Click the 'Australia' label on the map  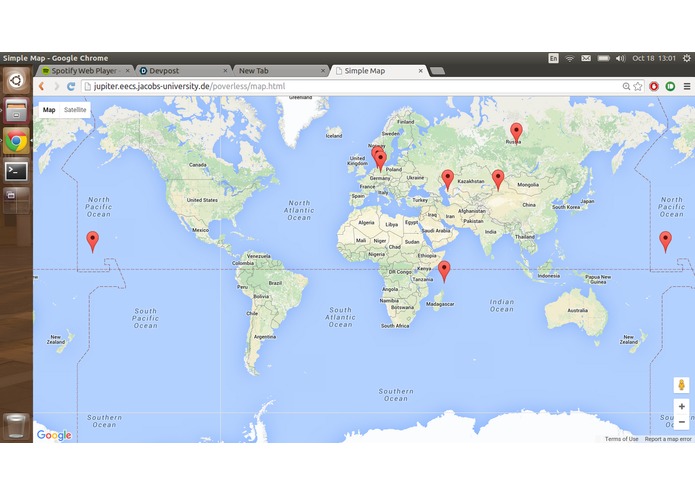click(578, 311)
